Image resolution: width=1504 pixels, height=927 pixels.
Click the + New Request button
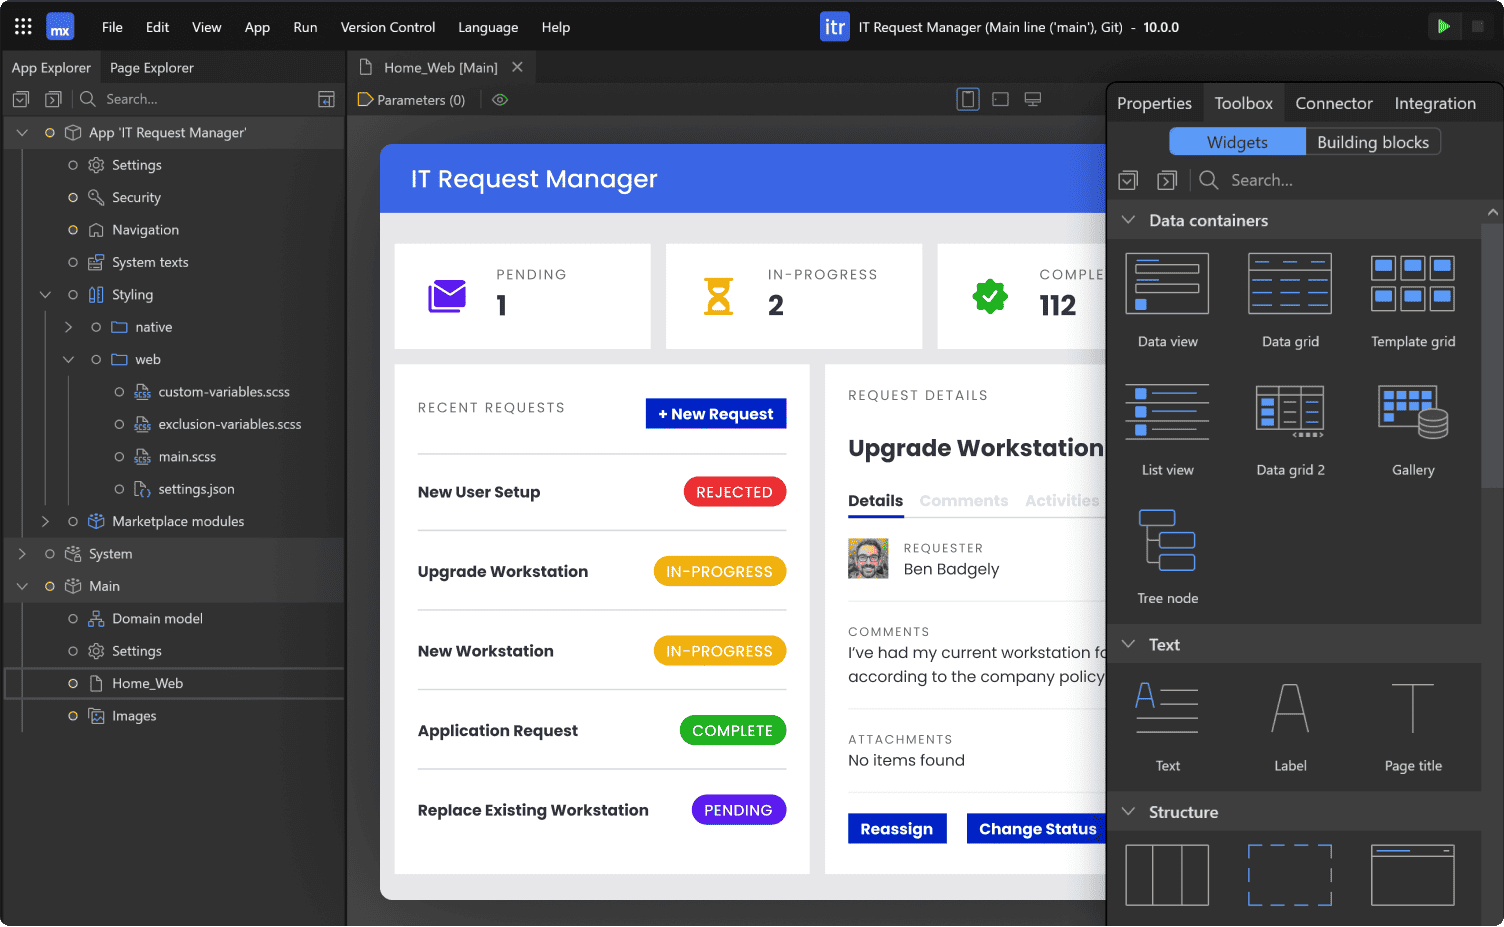coord(716,414)
